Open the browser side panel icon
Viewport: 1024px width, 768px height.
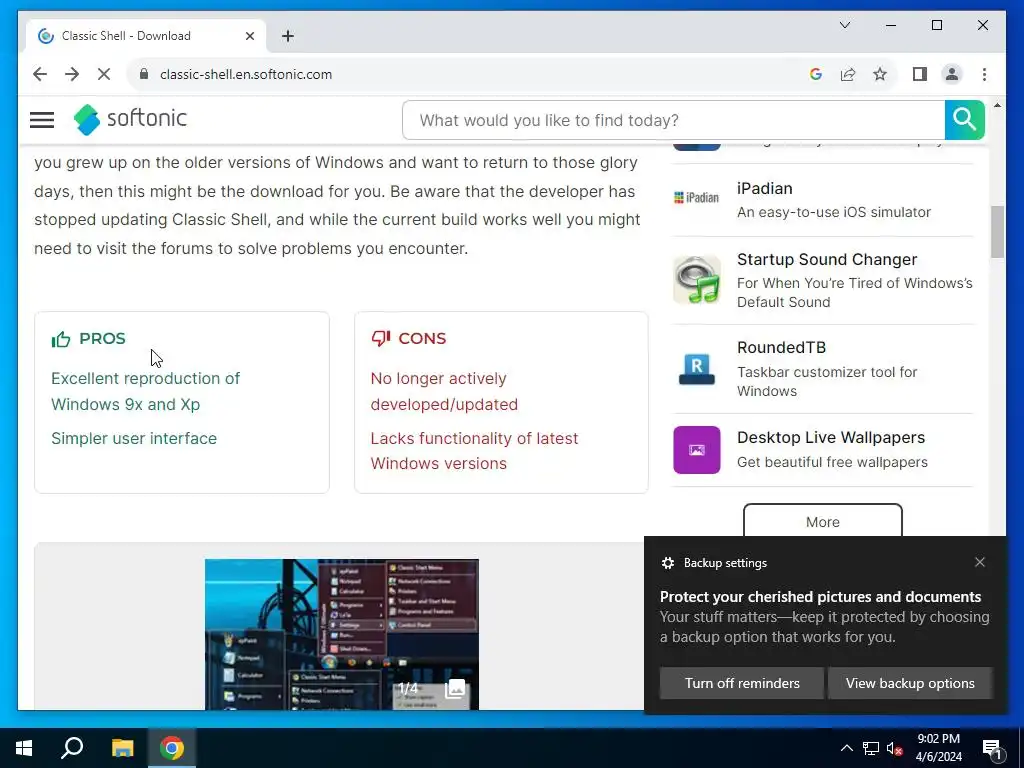[920, 74]
